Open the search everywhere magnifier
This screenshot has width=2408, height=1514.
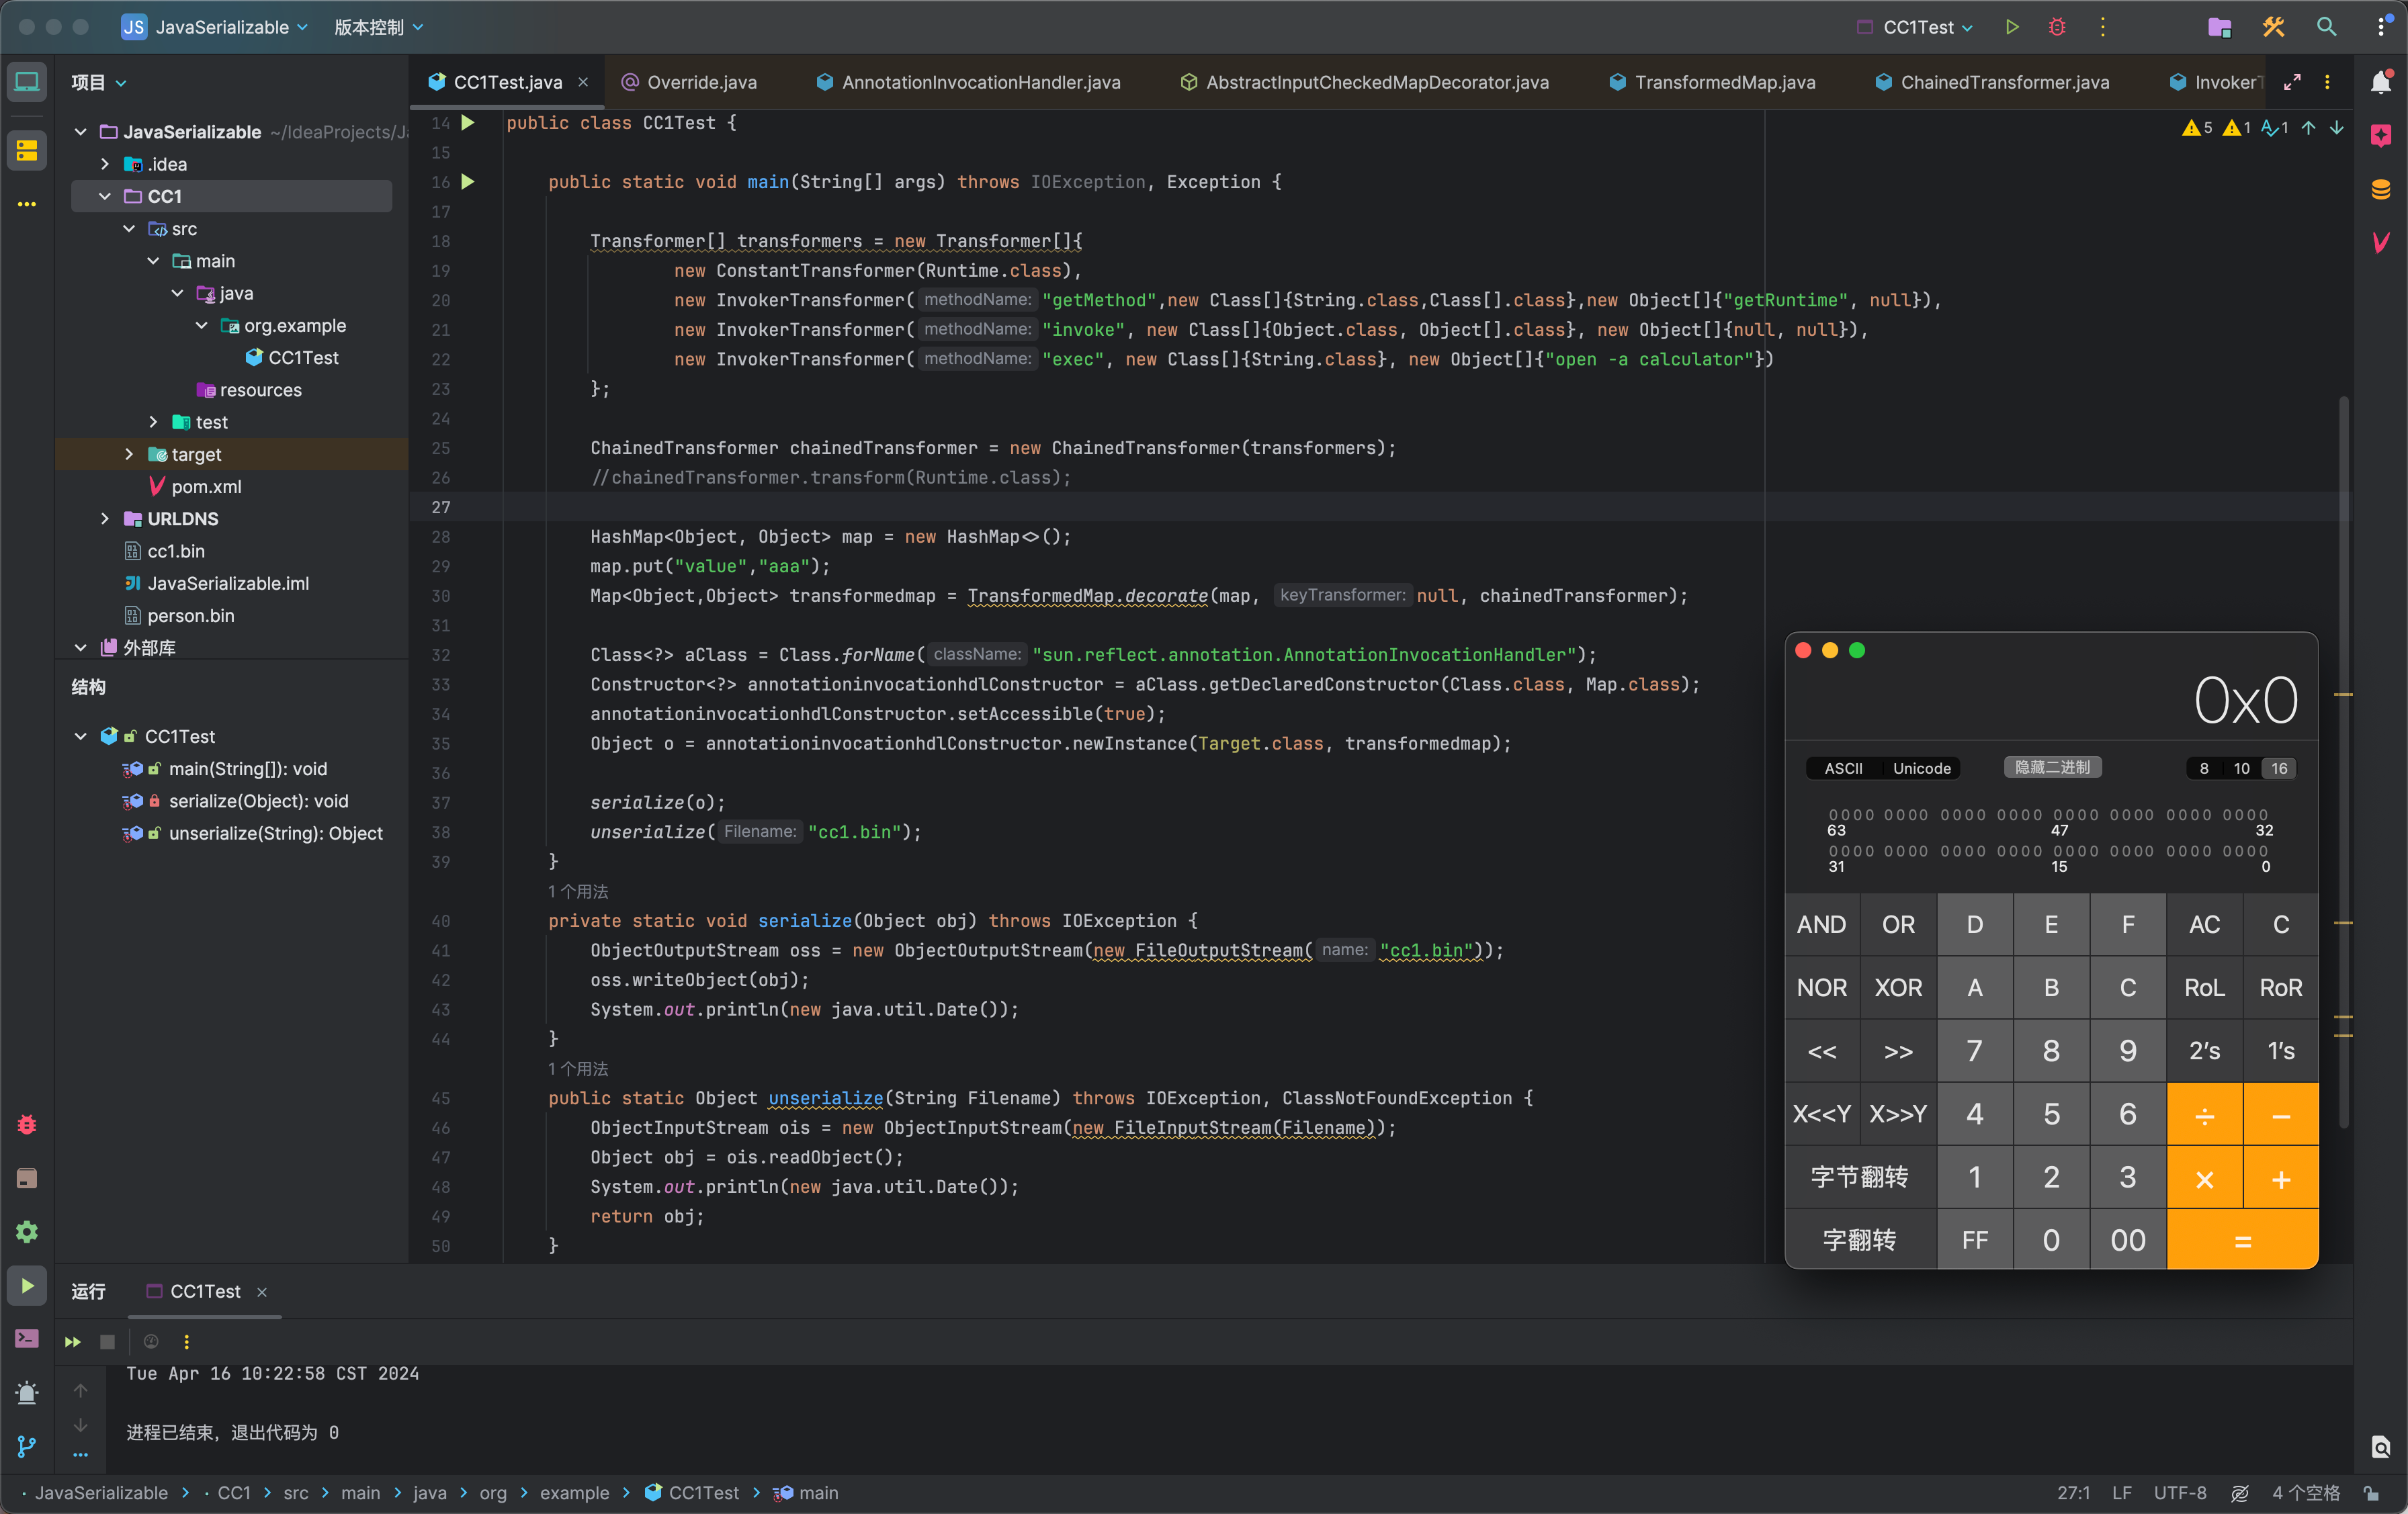[2326, 27]
